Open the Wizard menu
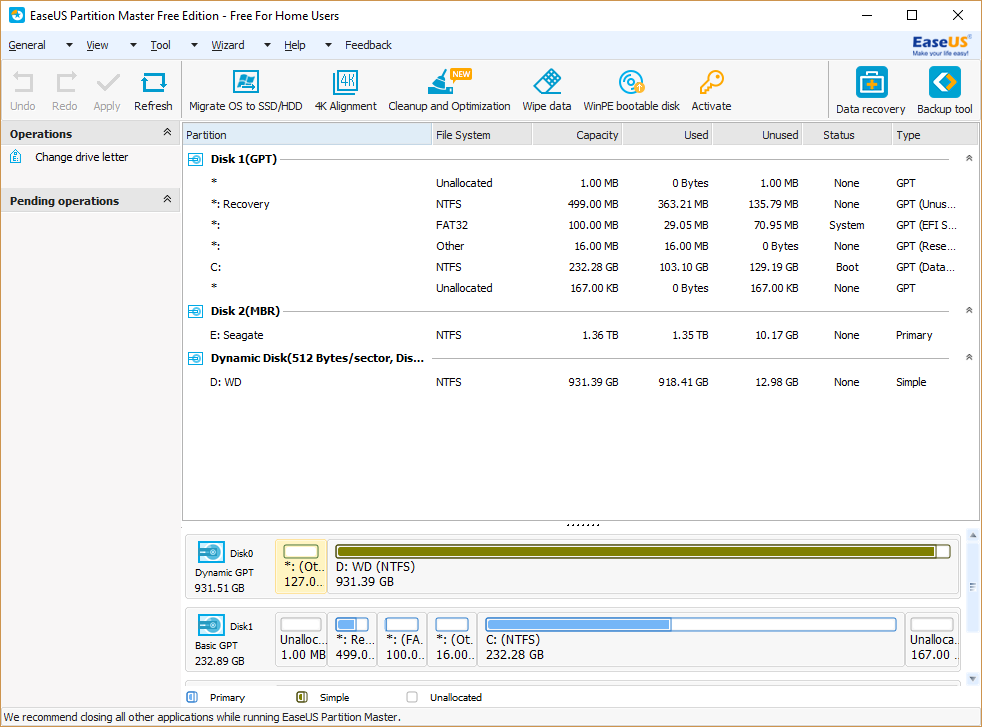 tap(228, 45)
